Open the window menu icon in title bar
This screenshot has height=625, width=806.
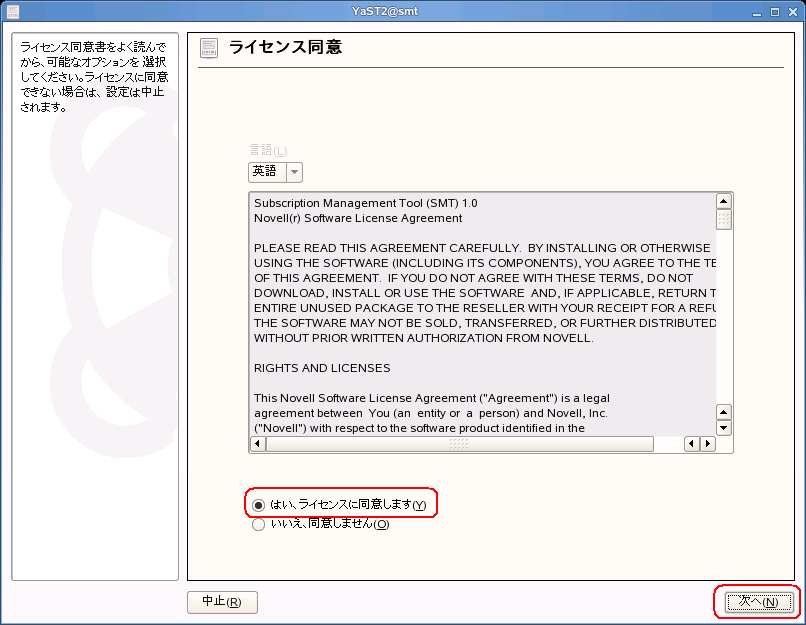tap(13, 12)
